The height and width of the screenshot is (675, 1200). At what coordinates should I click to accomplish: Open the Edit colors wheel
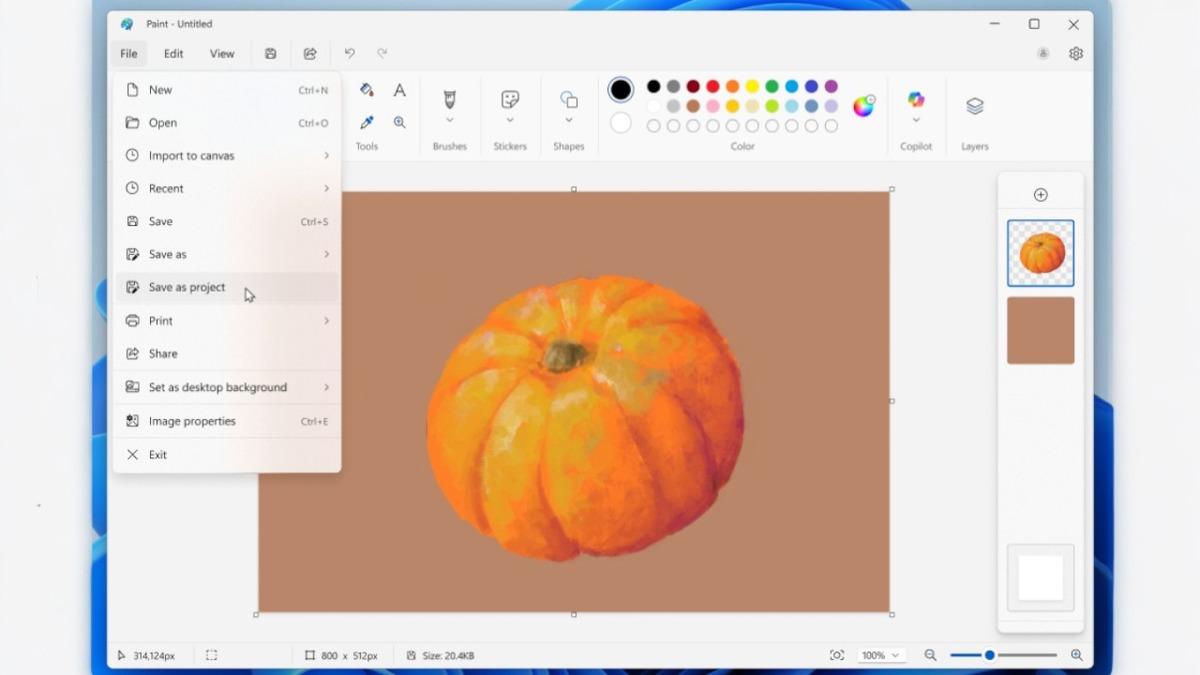point(863,106)
